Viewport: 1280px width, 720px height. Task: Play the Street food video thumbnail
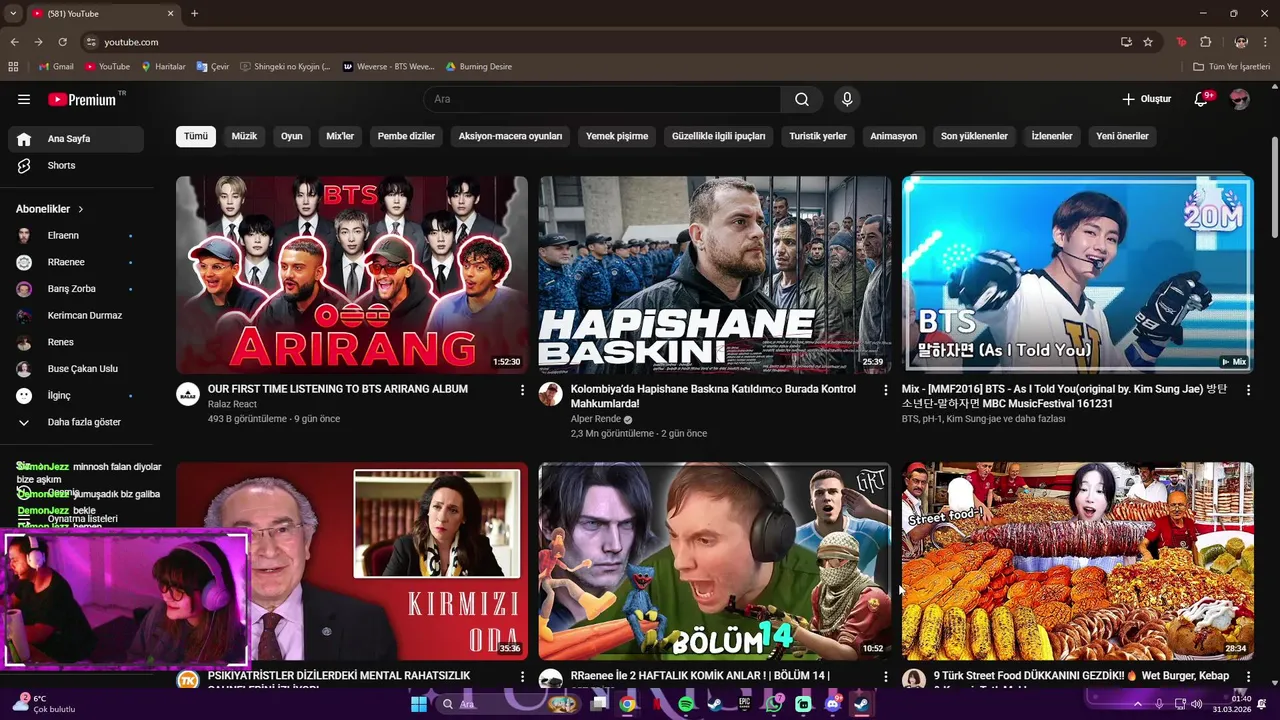(x=1077, y=561)
